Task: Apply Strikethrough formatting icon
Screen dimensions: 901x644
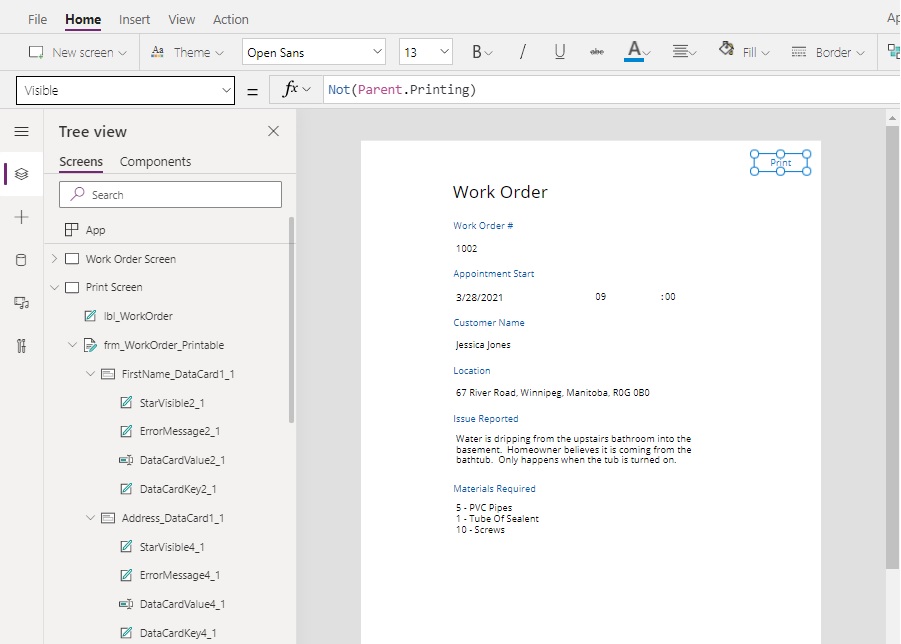Action: point(597,52)
